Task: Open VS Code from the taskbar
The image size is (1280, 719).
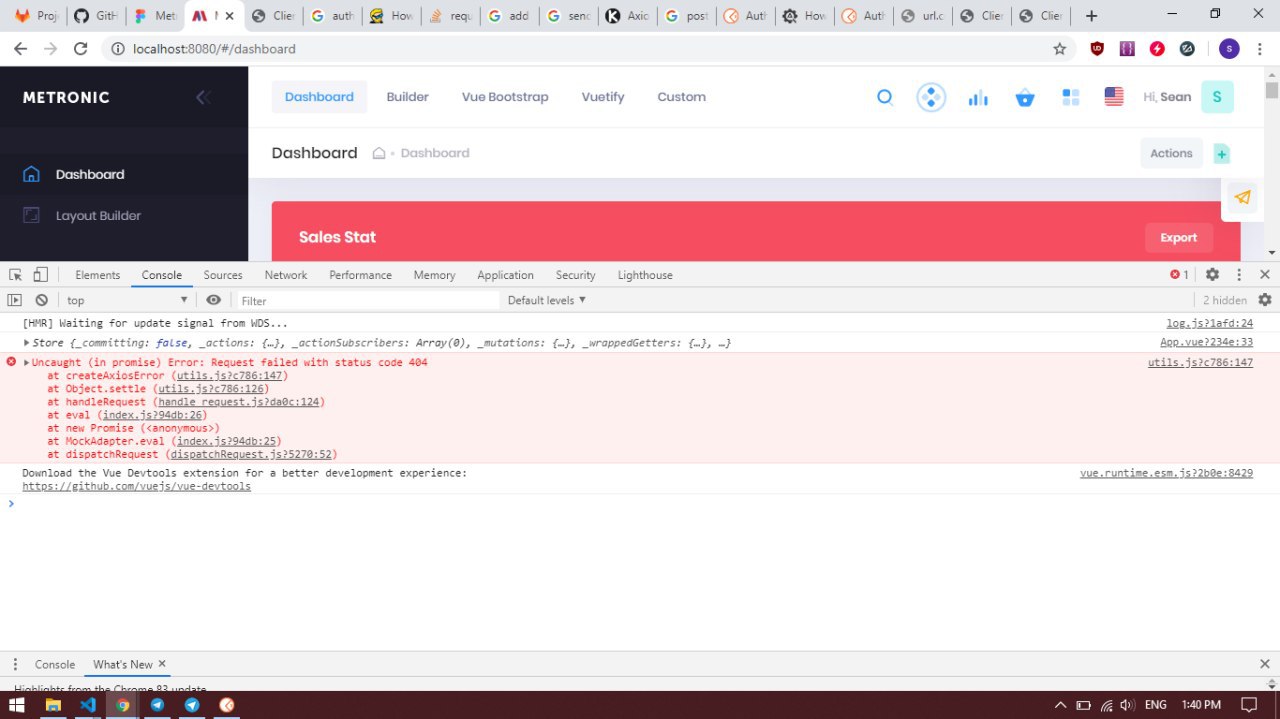Action: point(88,705)
